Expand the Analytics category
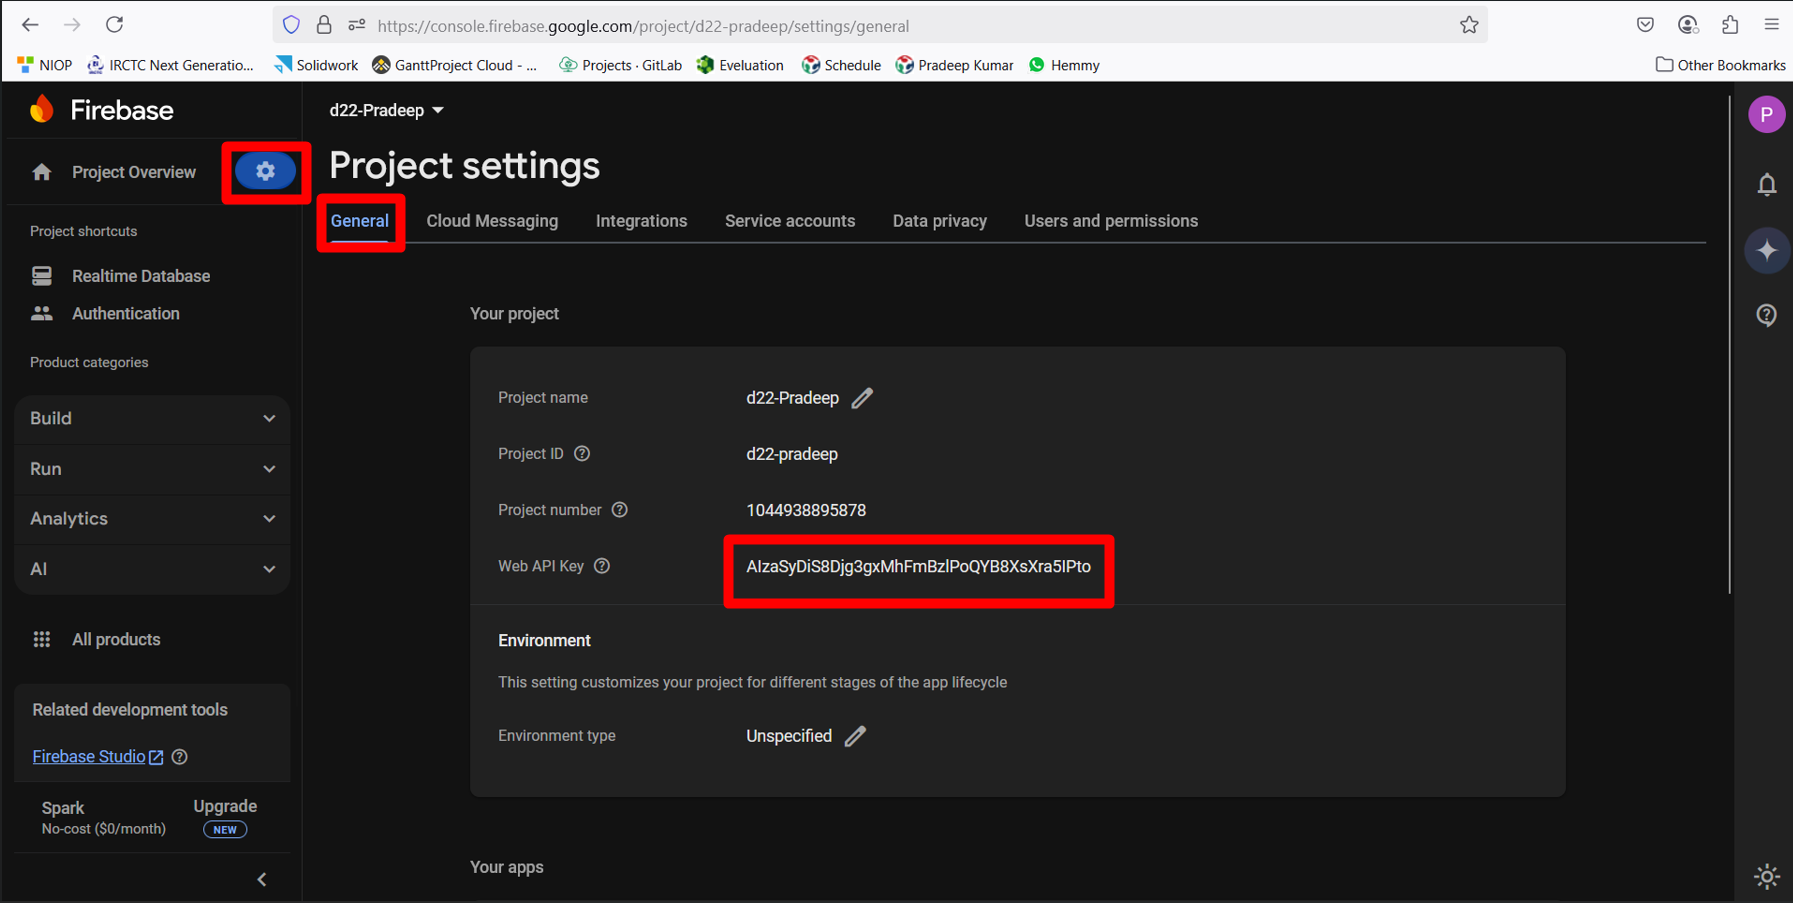Image resolution: width=1793 pixels, height=903 pixels. coord(152,519)
